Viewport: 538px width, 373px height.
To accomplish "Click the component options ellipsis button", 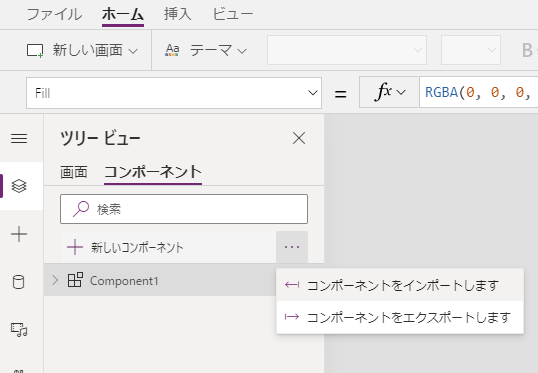I will (x=292, y=247).
